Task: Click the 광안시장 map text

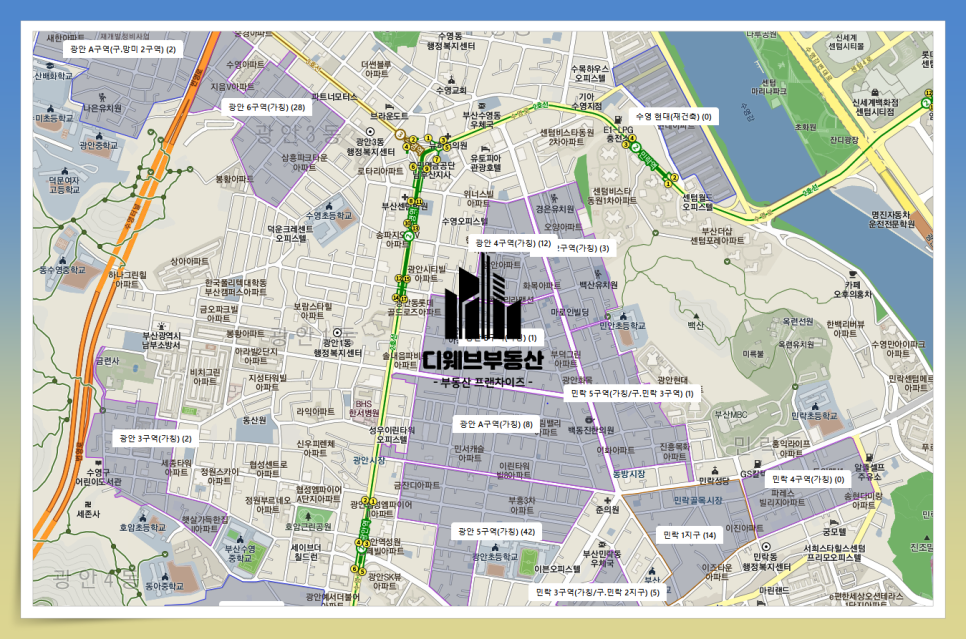Action: coord(368,460)
